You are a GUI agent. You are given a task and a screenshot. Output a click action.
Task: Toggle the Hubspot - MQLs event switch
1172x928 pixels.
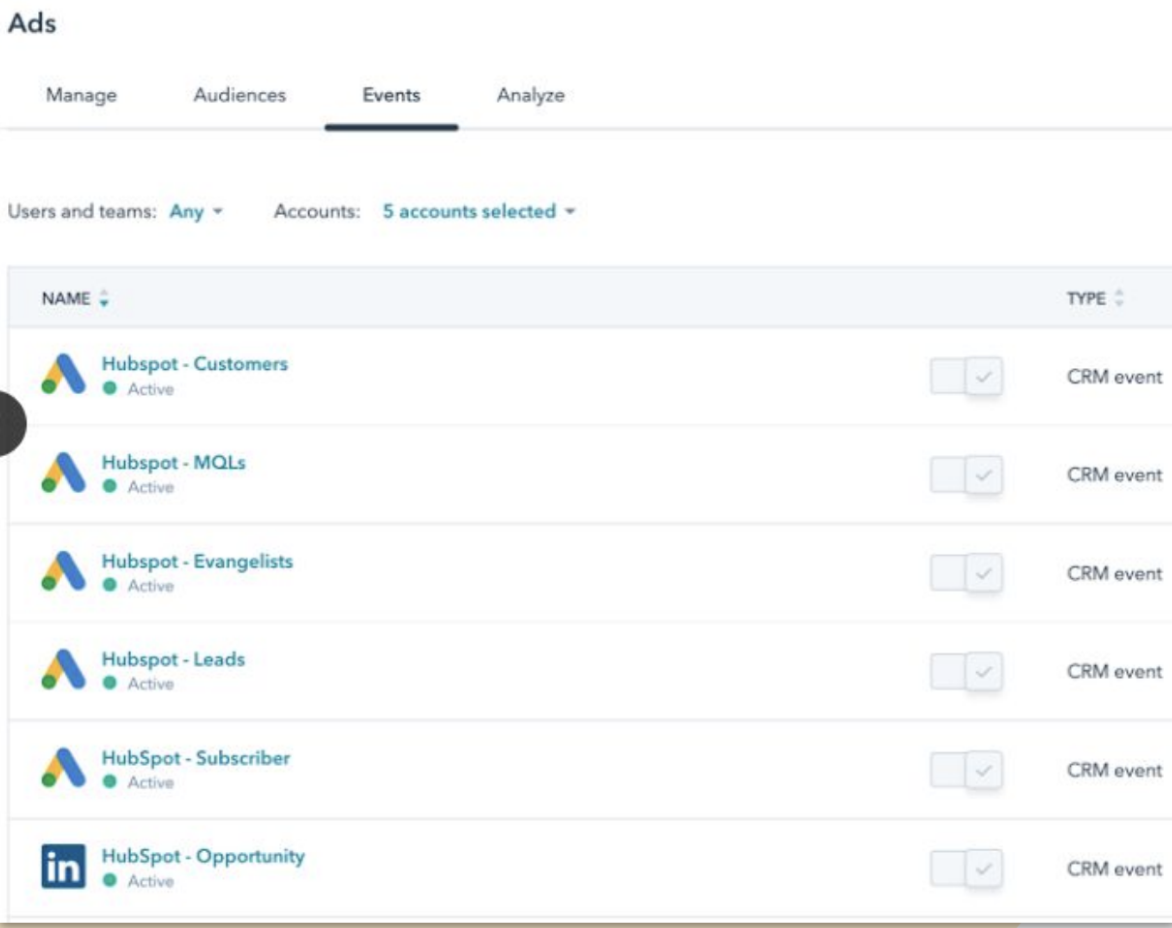(x=966, y=474)
